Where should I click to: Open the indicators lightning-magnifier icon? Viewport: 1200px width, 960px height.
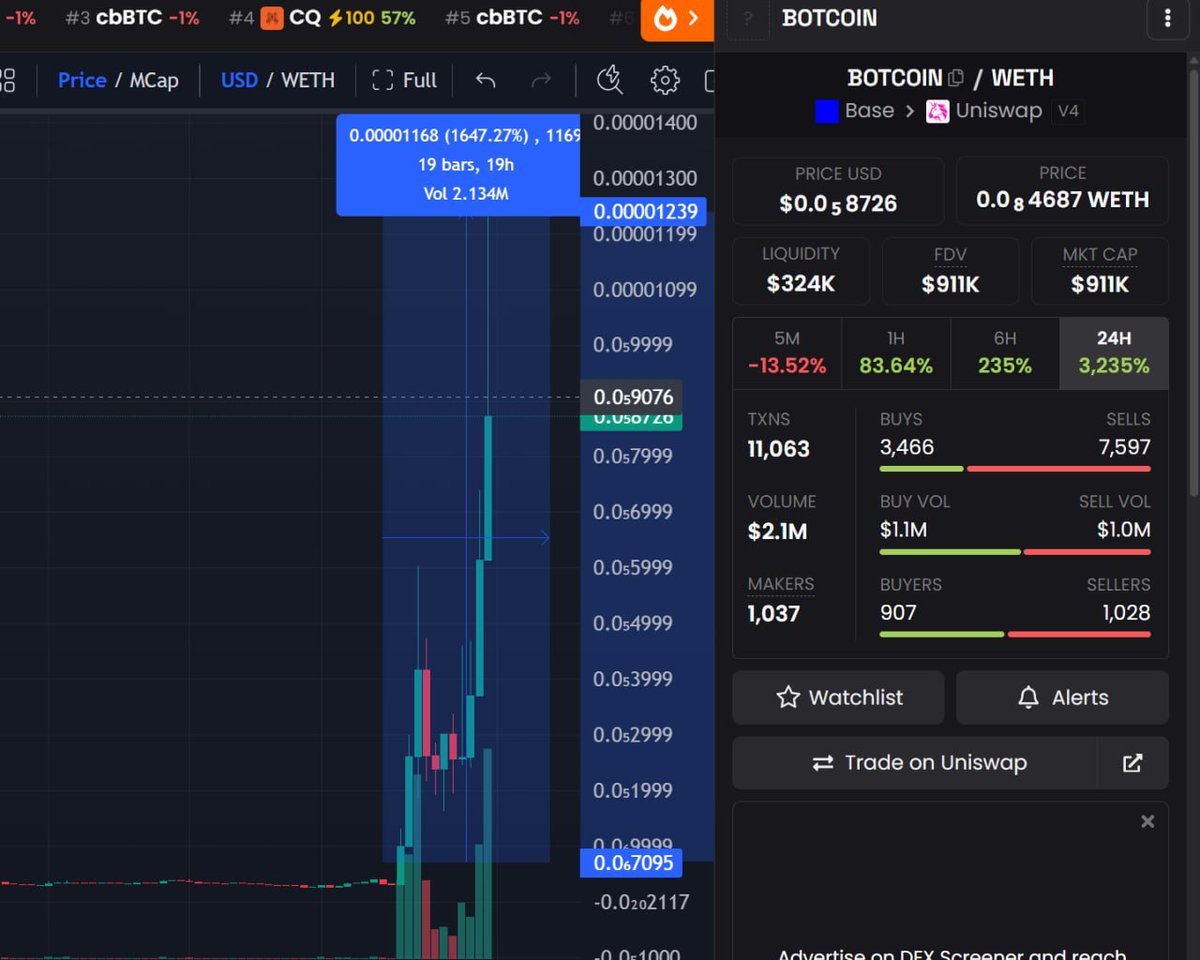pos(610,80)
